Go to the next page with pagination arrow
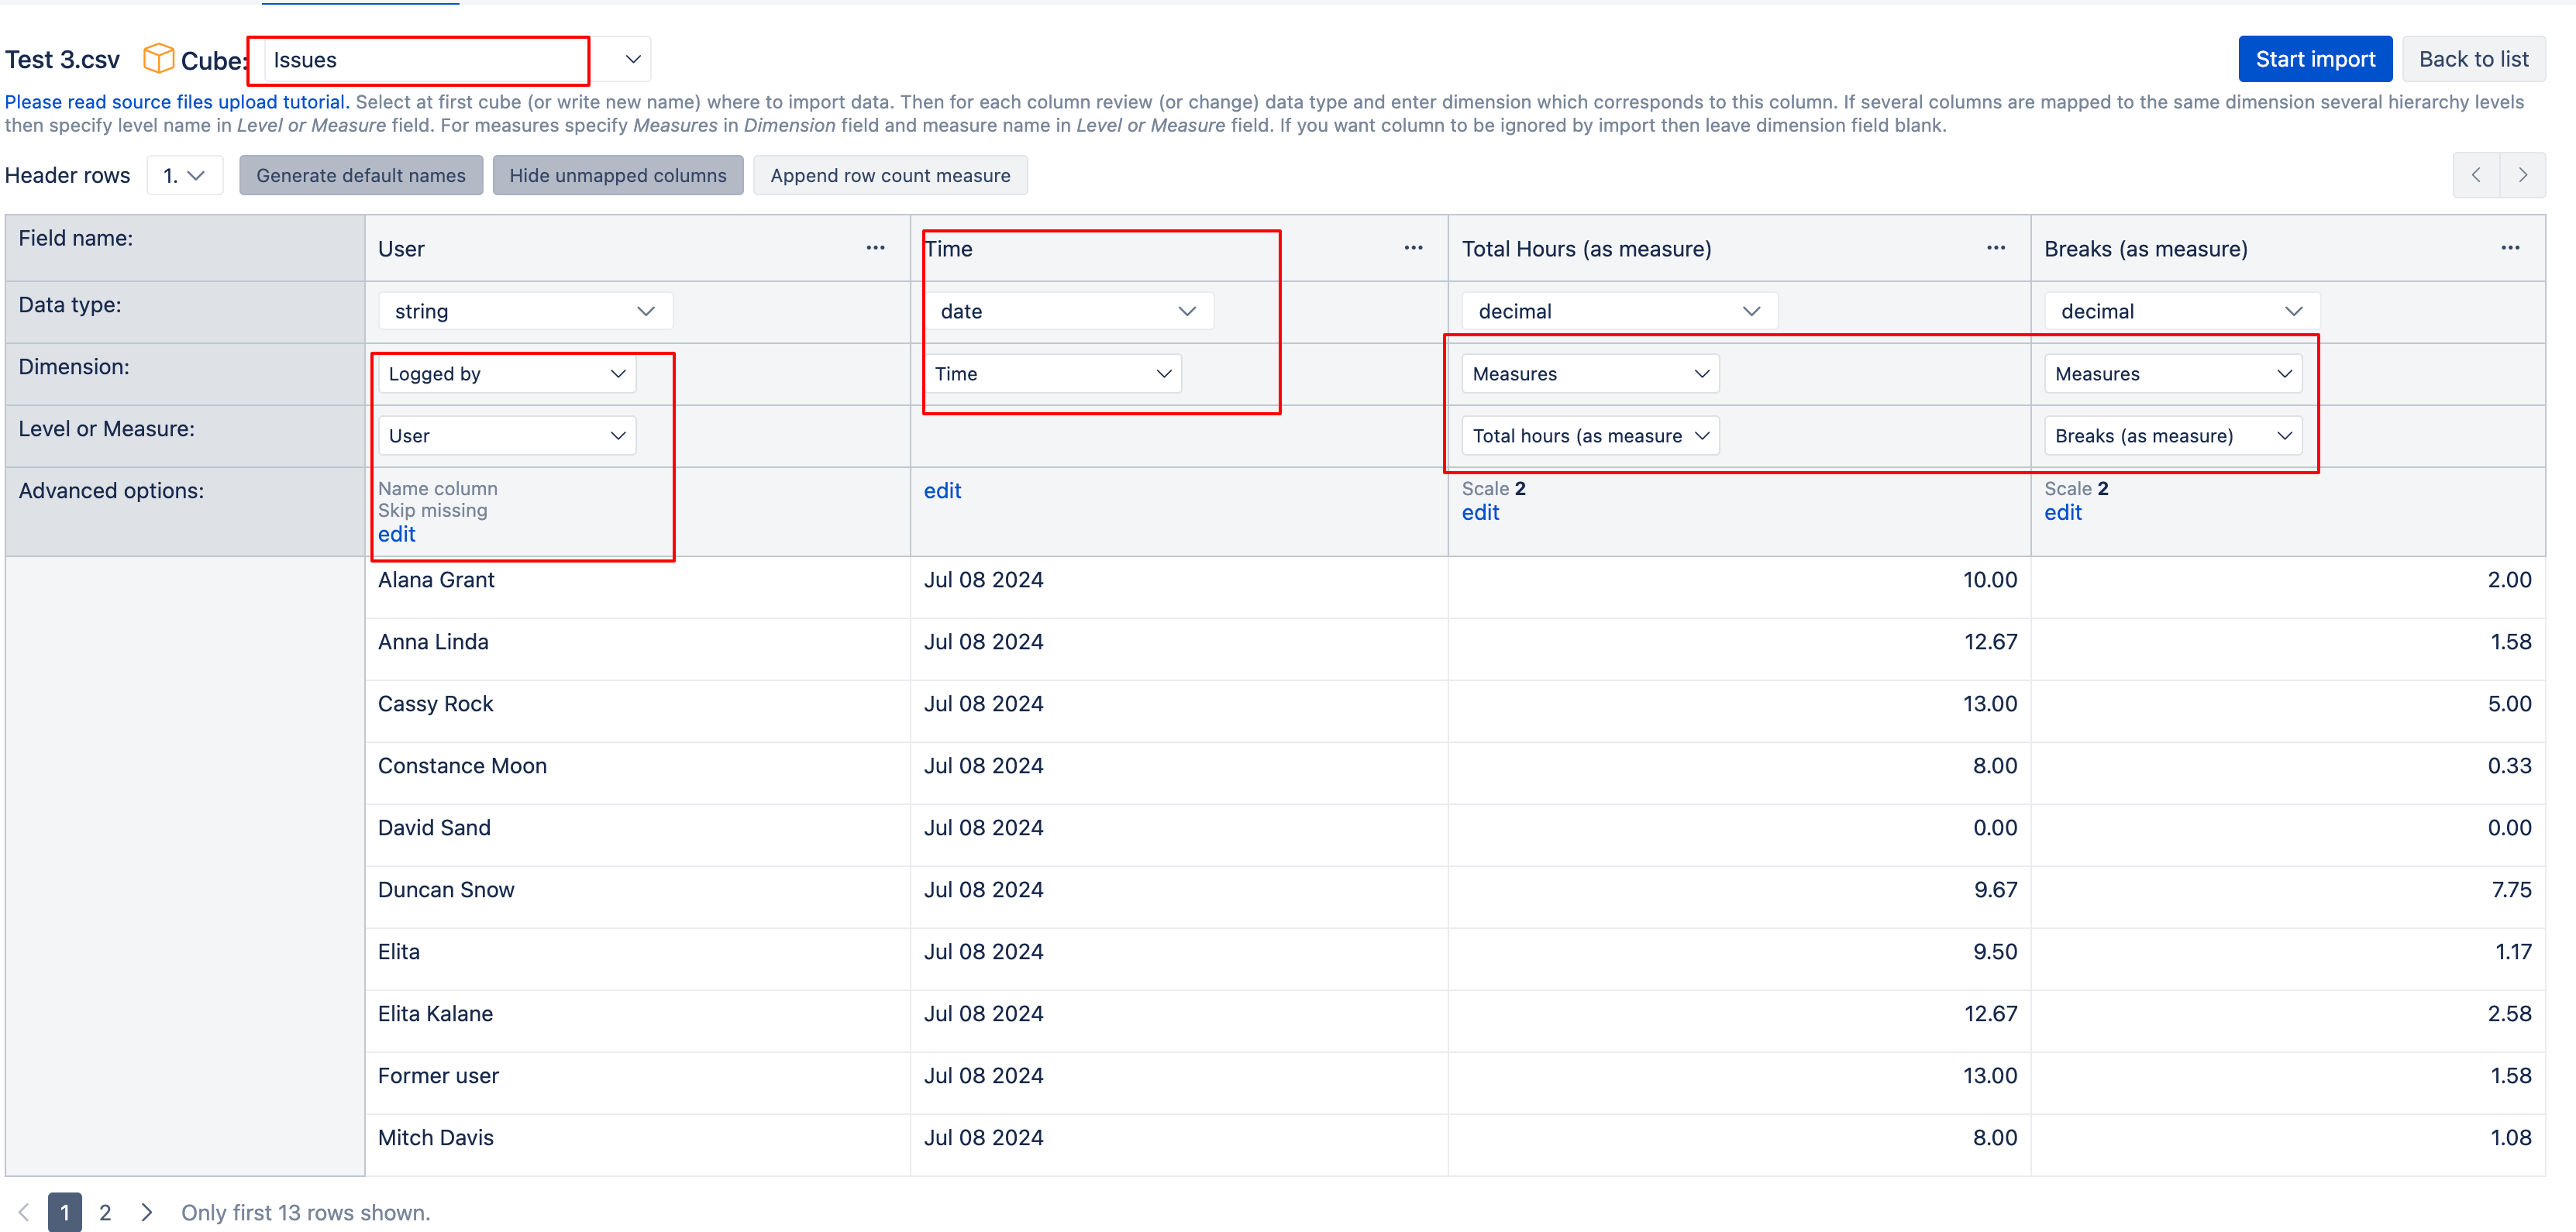Screen dimensions: 2576x1232 coord(147,1212)
